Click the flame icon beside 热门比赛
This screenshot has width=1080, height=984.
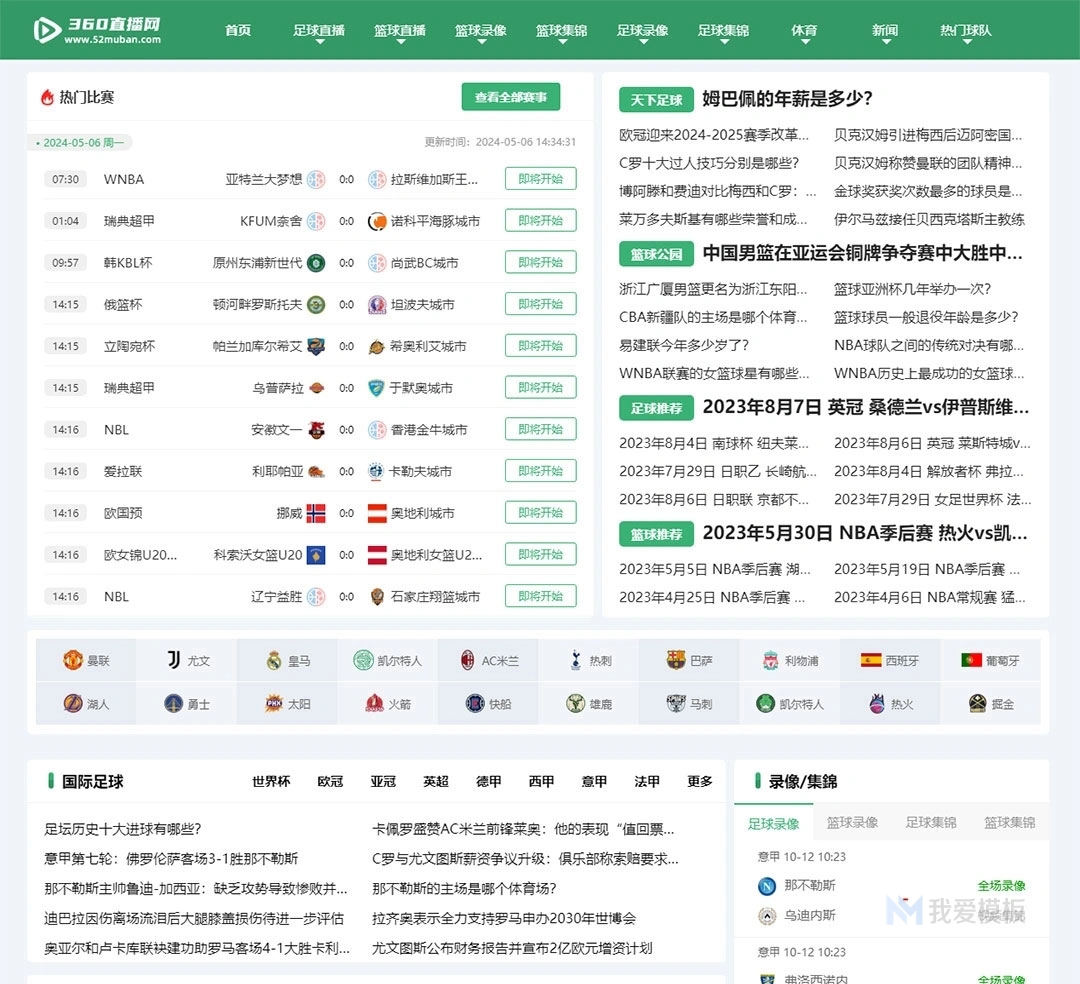tap(45, 96)
